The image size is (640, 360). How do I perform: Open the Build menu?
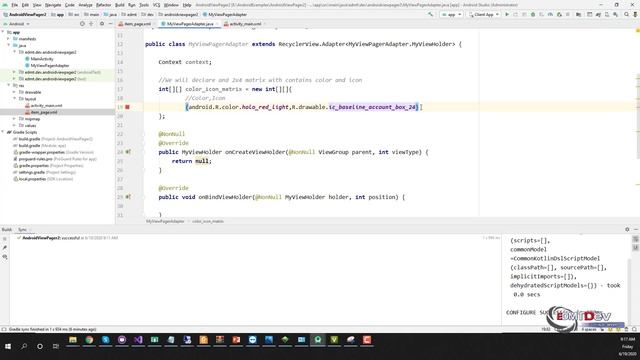click(120, 5)
